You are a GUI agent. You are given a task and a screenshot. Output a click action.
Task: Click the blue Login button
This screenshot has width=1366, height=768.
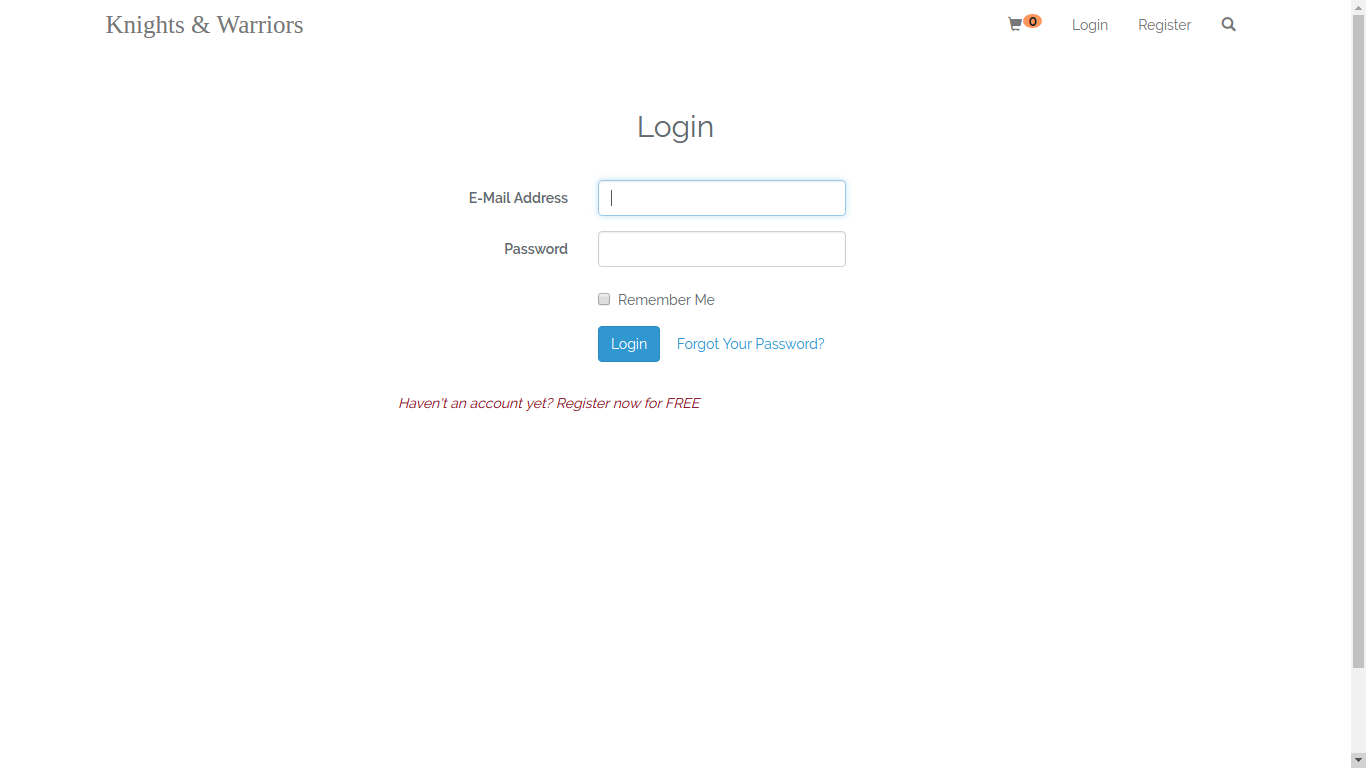(629, 344)
